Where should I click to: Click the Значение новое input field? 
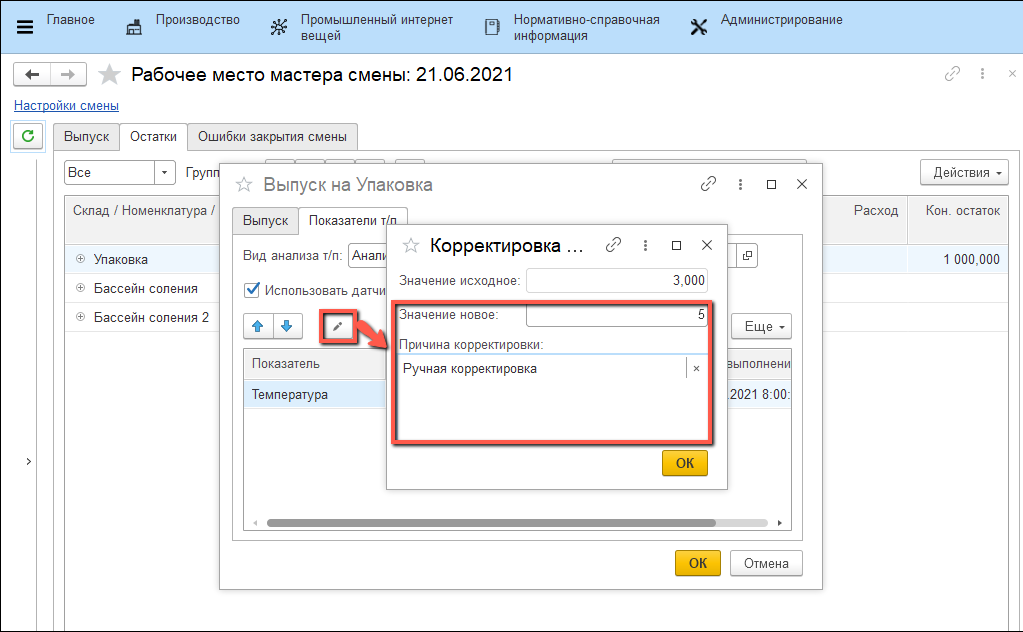coord(616,315)
